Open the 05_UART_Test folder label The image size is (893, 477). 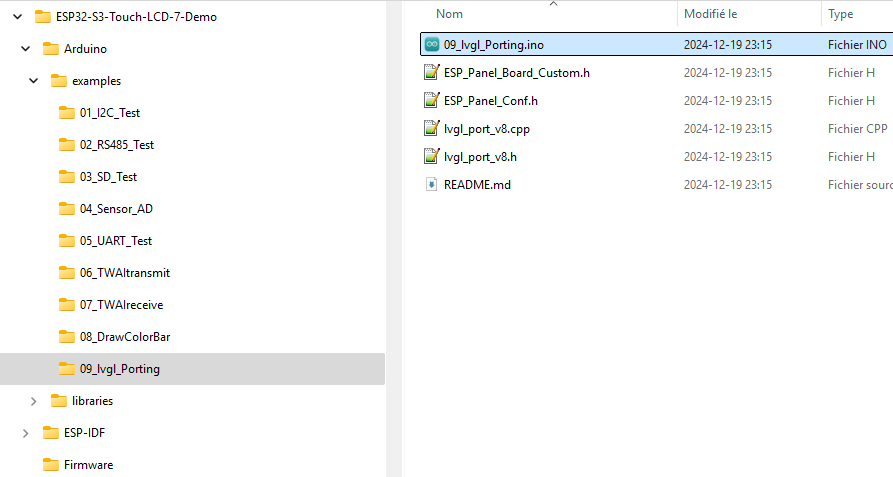pyautogui.click(x=116, y=241)
